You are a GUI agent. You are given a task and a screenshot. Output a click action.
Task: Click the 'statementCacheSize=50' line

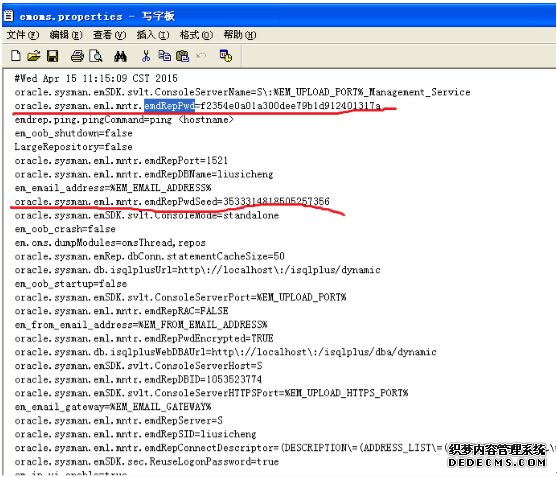click(149, 256)
